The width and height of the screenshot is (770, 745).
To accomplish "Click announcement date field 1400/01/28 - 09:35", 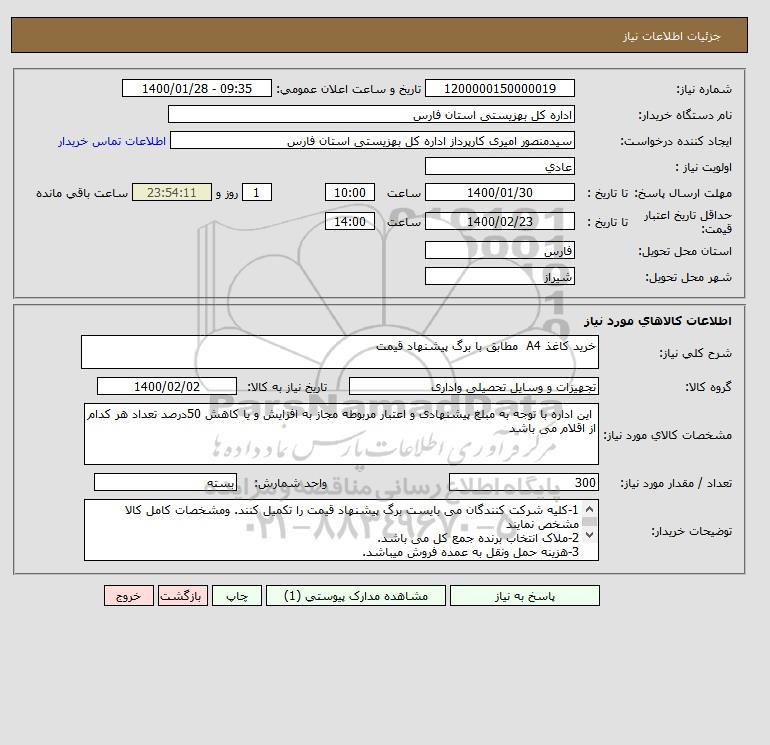I will (196, 88).
